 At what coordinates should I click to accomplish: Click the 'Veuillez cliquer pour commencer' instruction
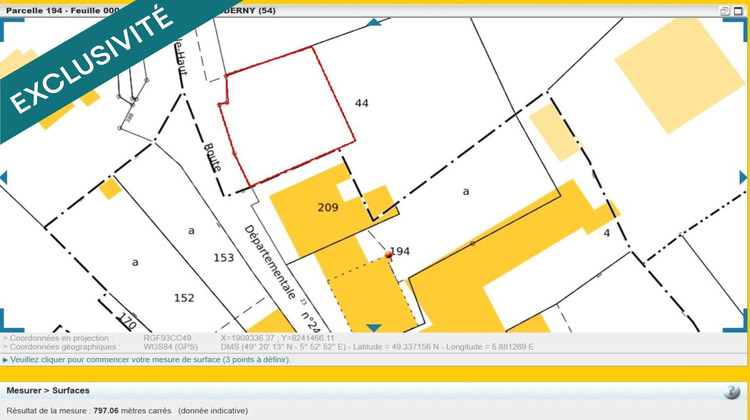(x=149, y=359)
